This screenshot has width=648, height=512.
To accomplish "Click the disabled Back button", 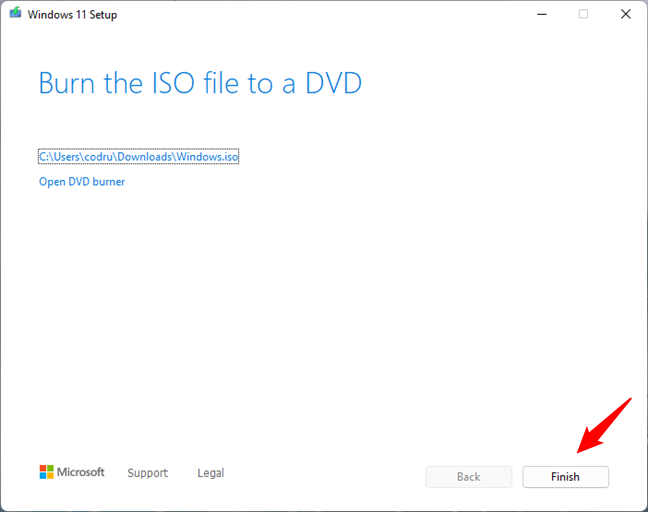I will click(x=469, y=477).
